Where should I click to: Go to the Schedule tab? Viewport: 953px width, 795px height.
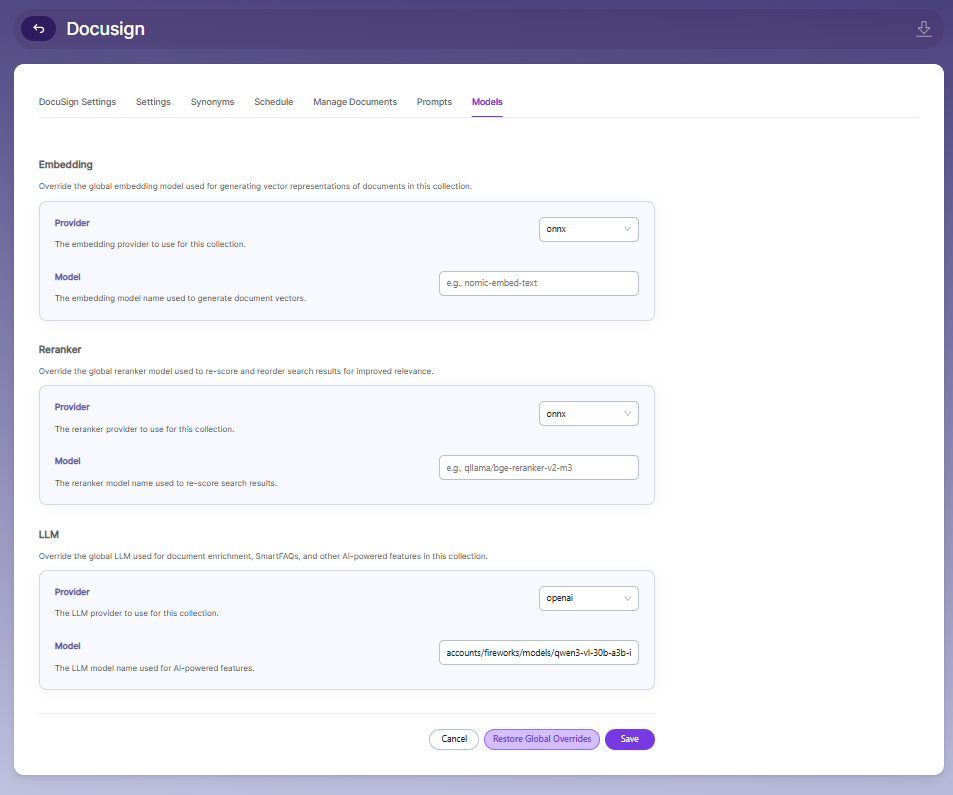coord(274,102)
